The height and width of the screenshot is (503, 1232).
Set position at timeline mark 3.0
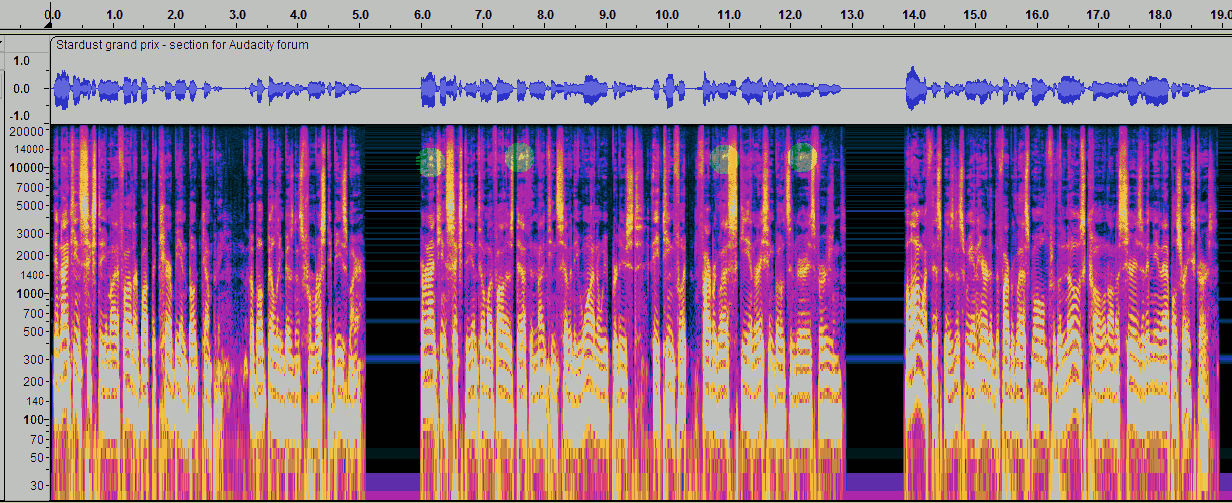[237, 15]
